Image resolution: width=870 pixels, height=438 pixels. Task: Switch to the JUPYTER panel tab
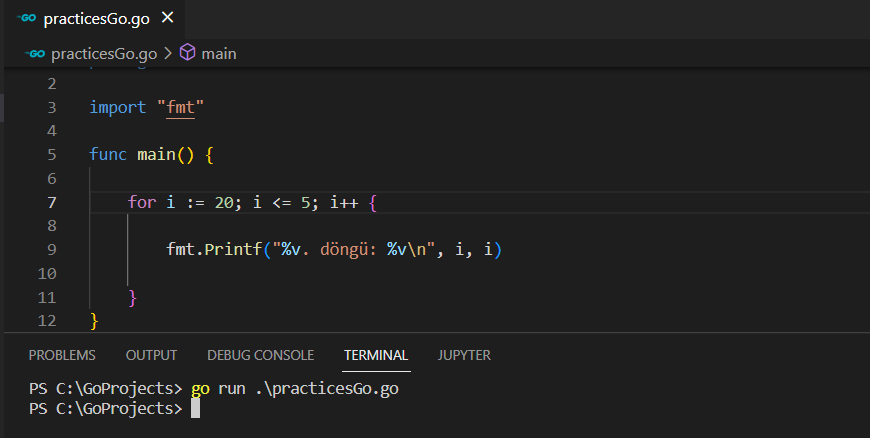coord(464,355)
